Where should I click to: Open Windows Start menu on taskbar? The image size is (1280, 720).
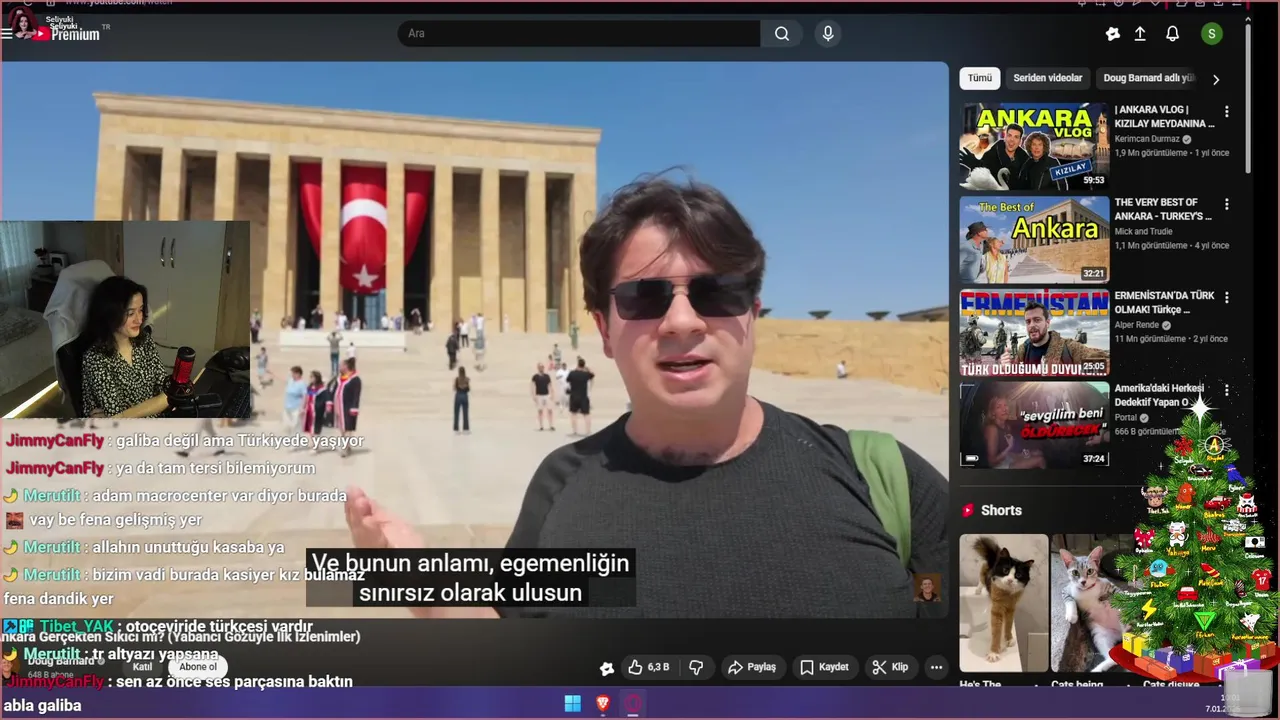[572, 704]
